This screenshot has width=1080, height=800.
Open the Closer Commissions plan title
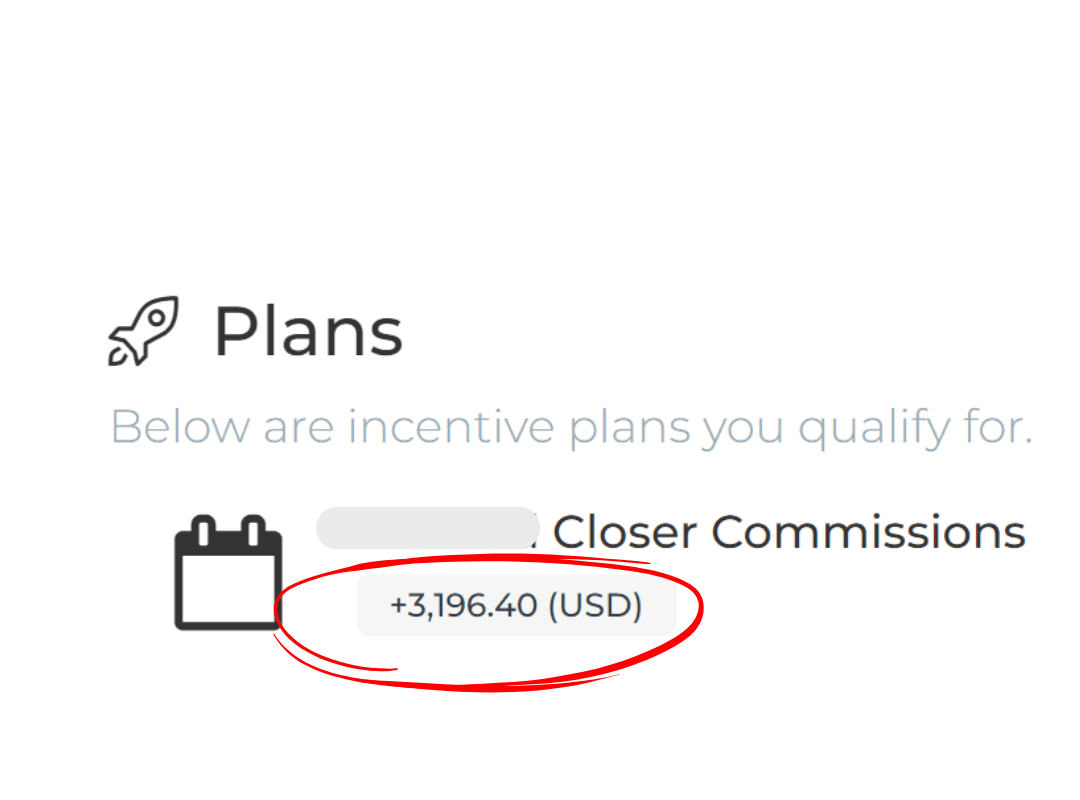pos(789,532)
